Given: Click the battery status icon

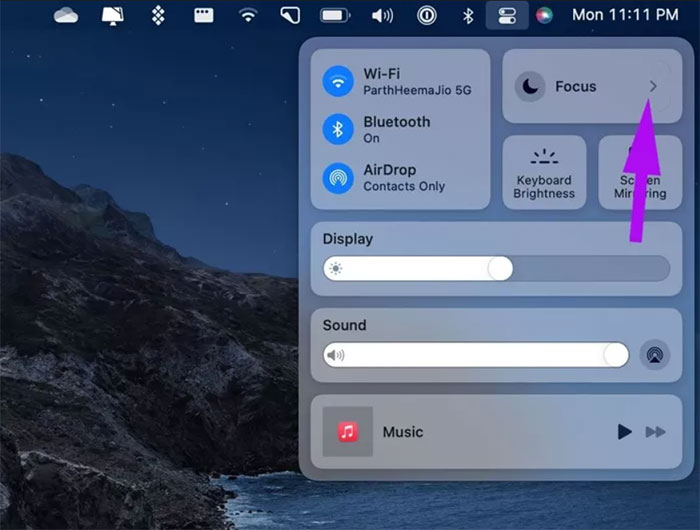Looking at the screenshot, I should pos(335,15).
